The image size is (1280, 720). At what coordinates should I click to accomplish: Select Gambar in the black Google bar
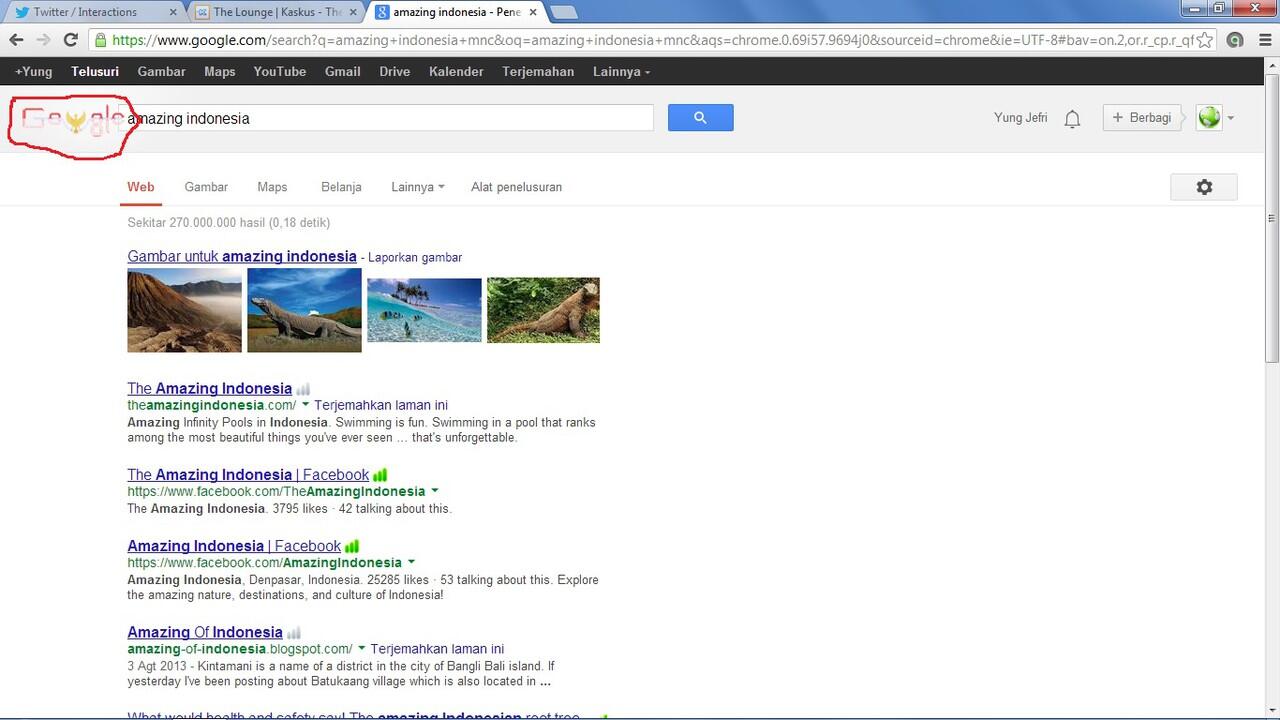click(x=161, y=72)
